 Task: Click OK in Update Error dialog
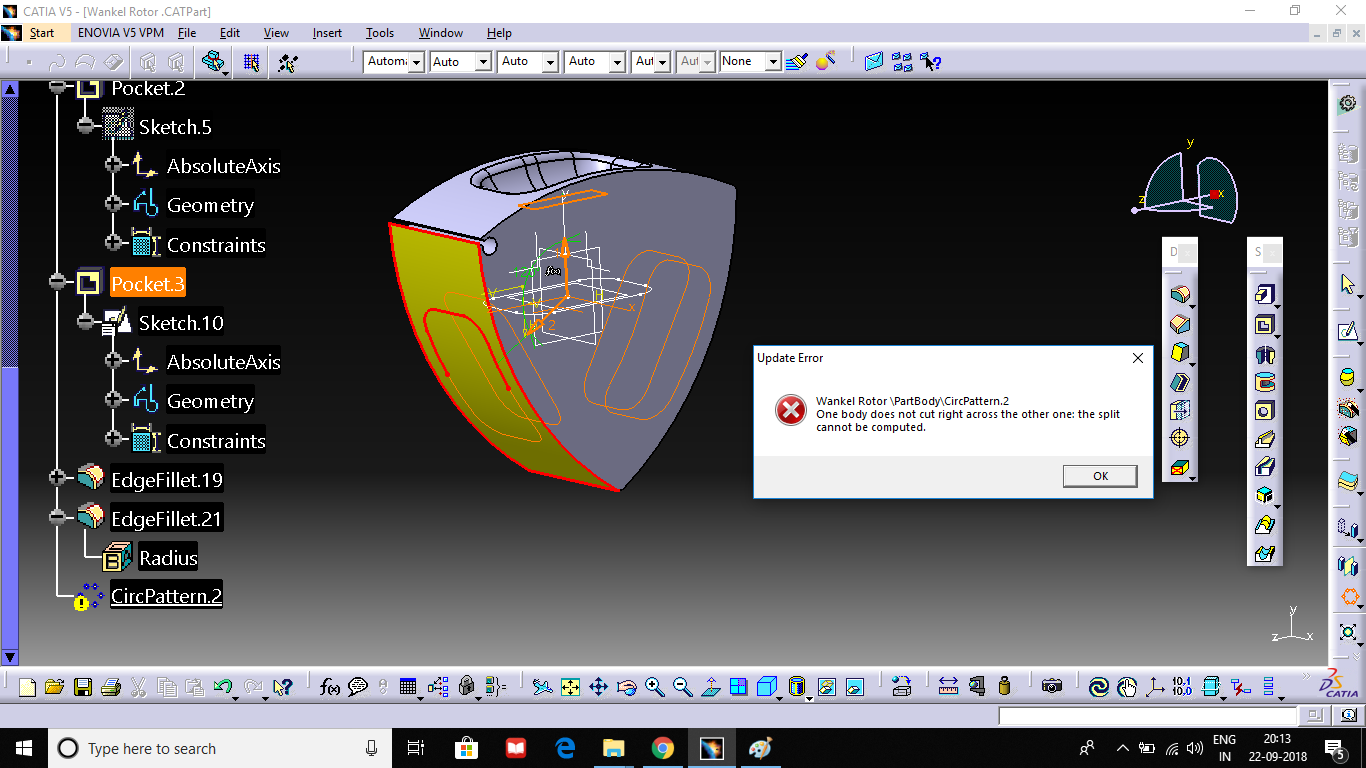(1100, 476)
